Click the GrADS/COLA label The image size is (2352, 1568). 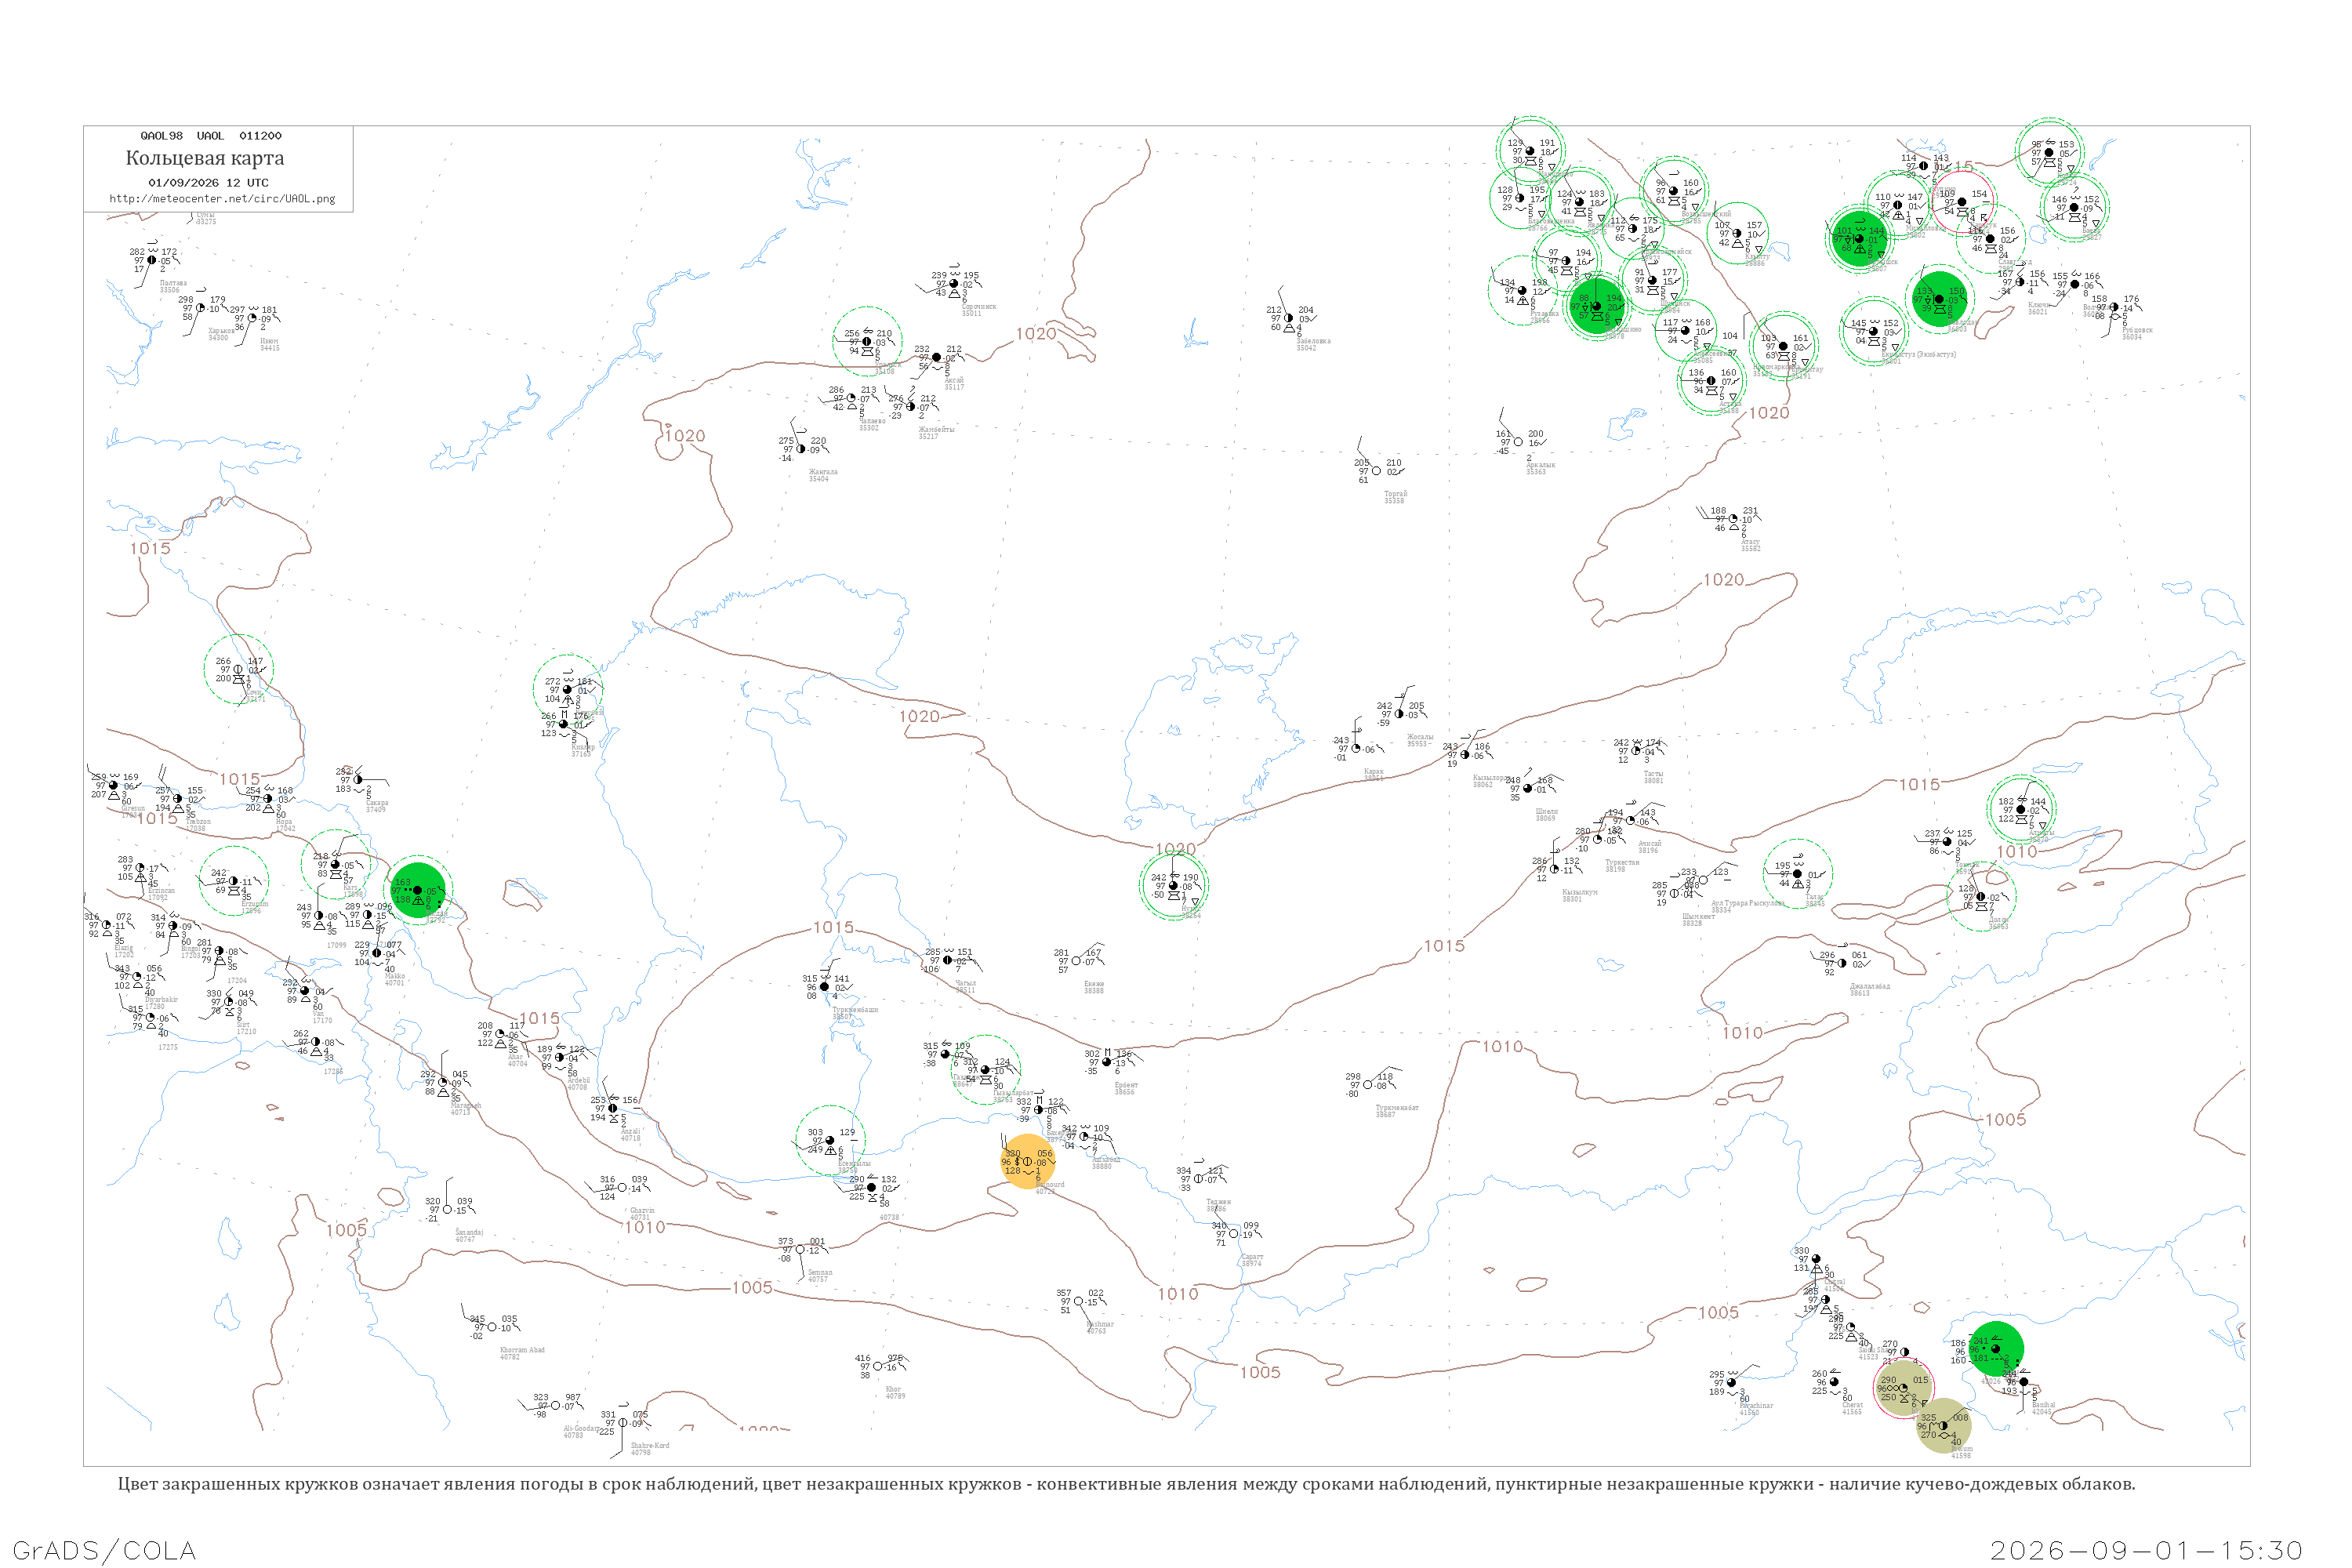coord(104,1550)
